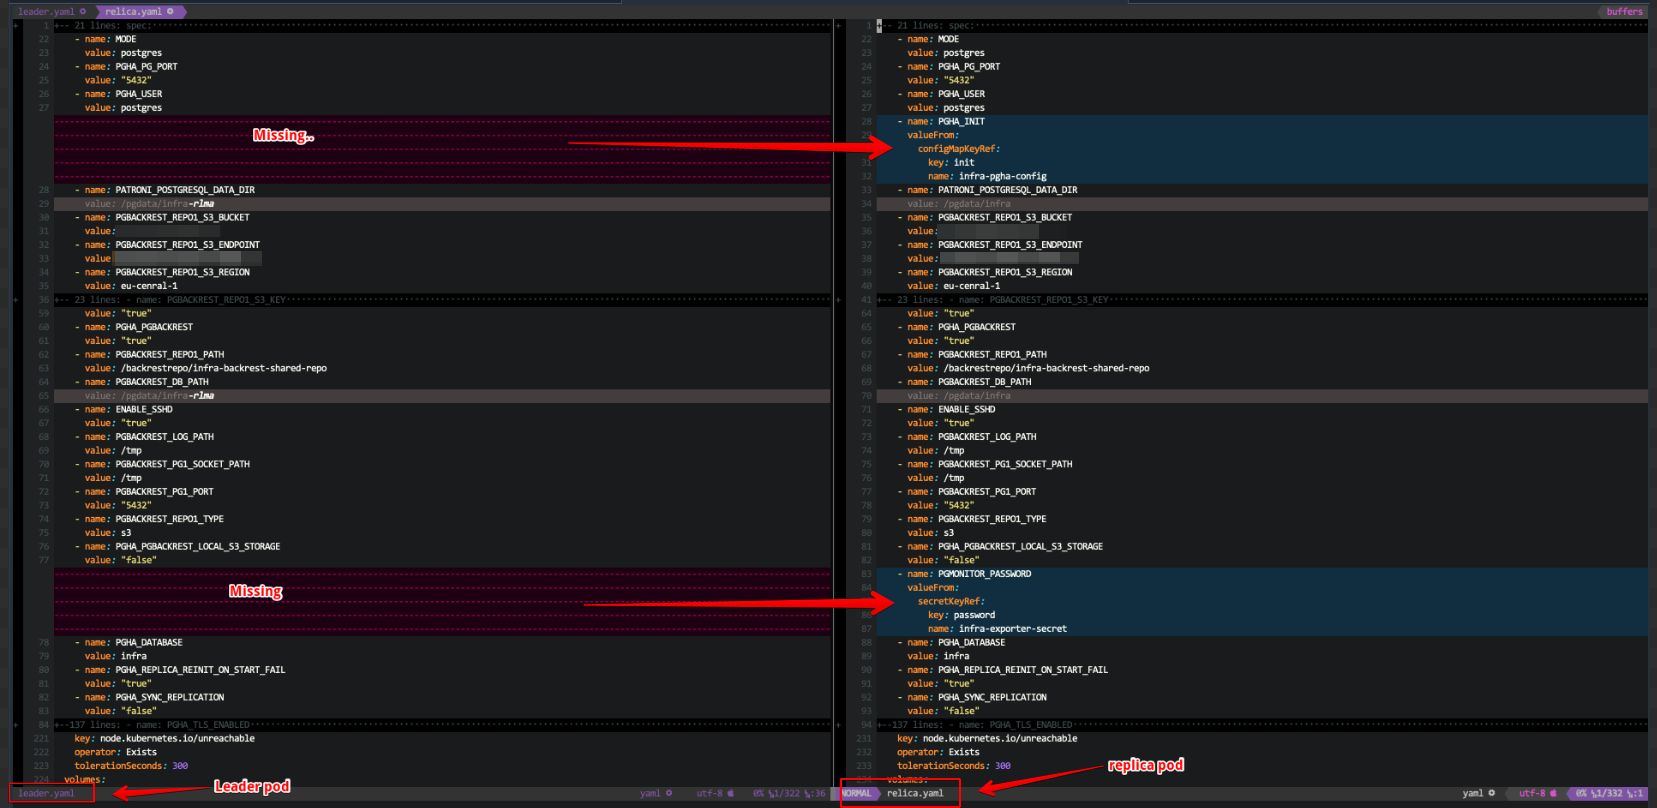
Task: Click the 'secretKeyRef:' line in right pane
Action: coord(950,602)
